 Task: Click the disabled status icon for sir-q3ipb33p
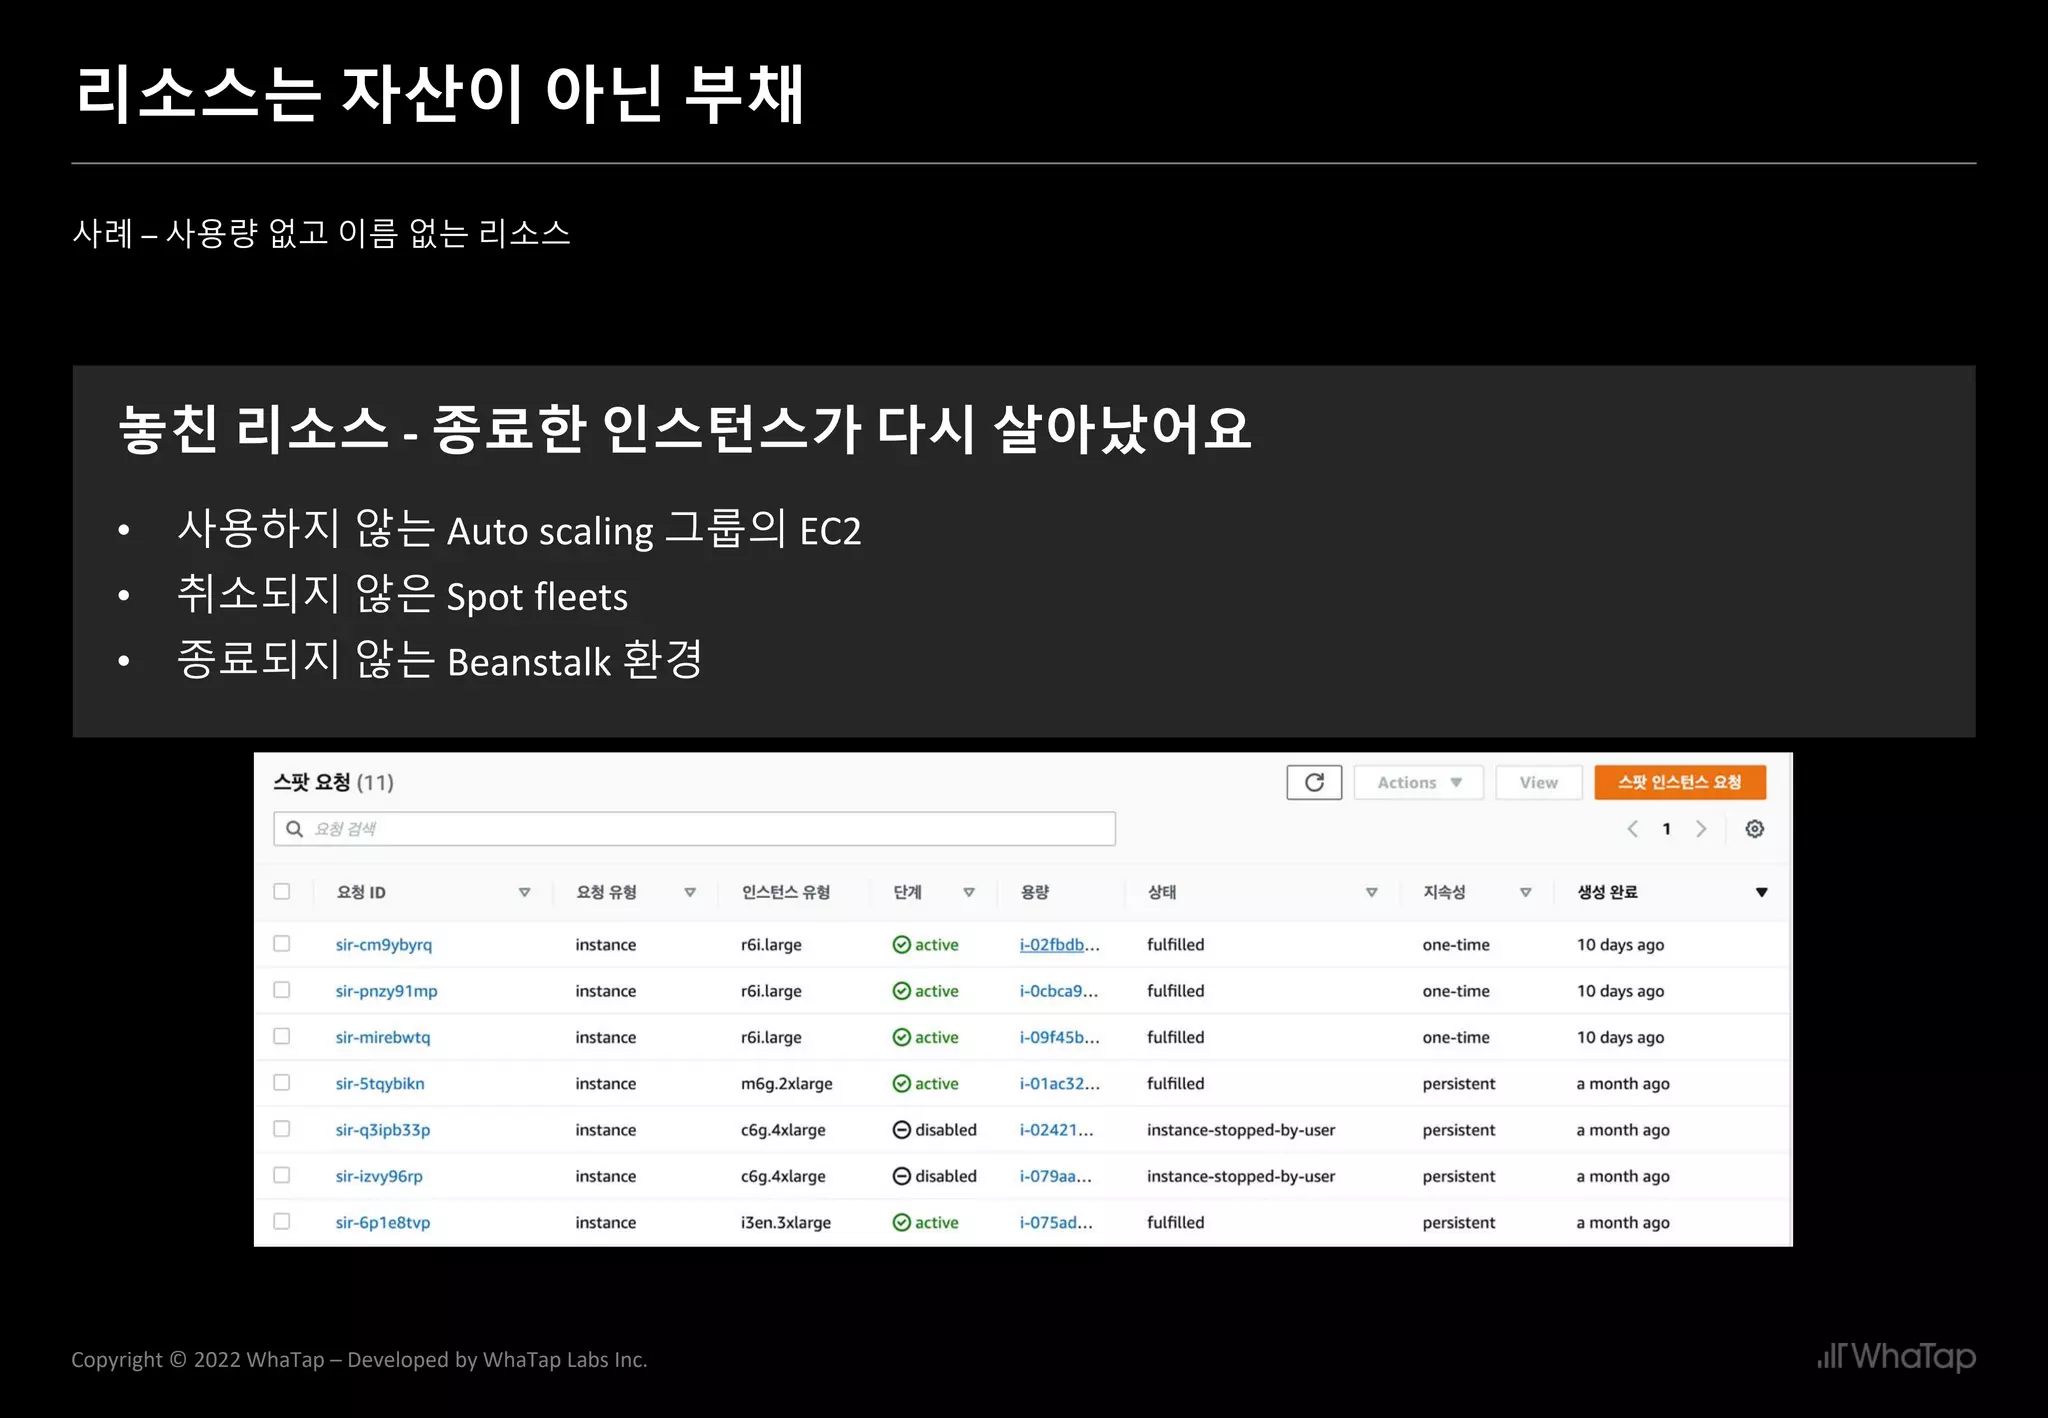pos(901,1130)
